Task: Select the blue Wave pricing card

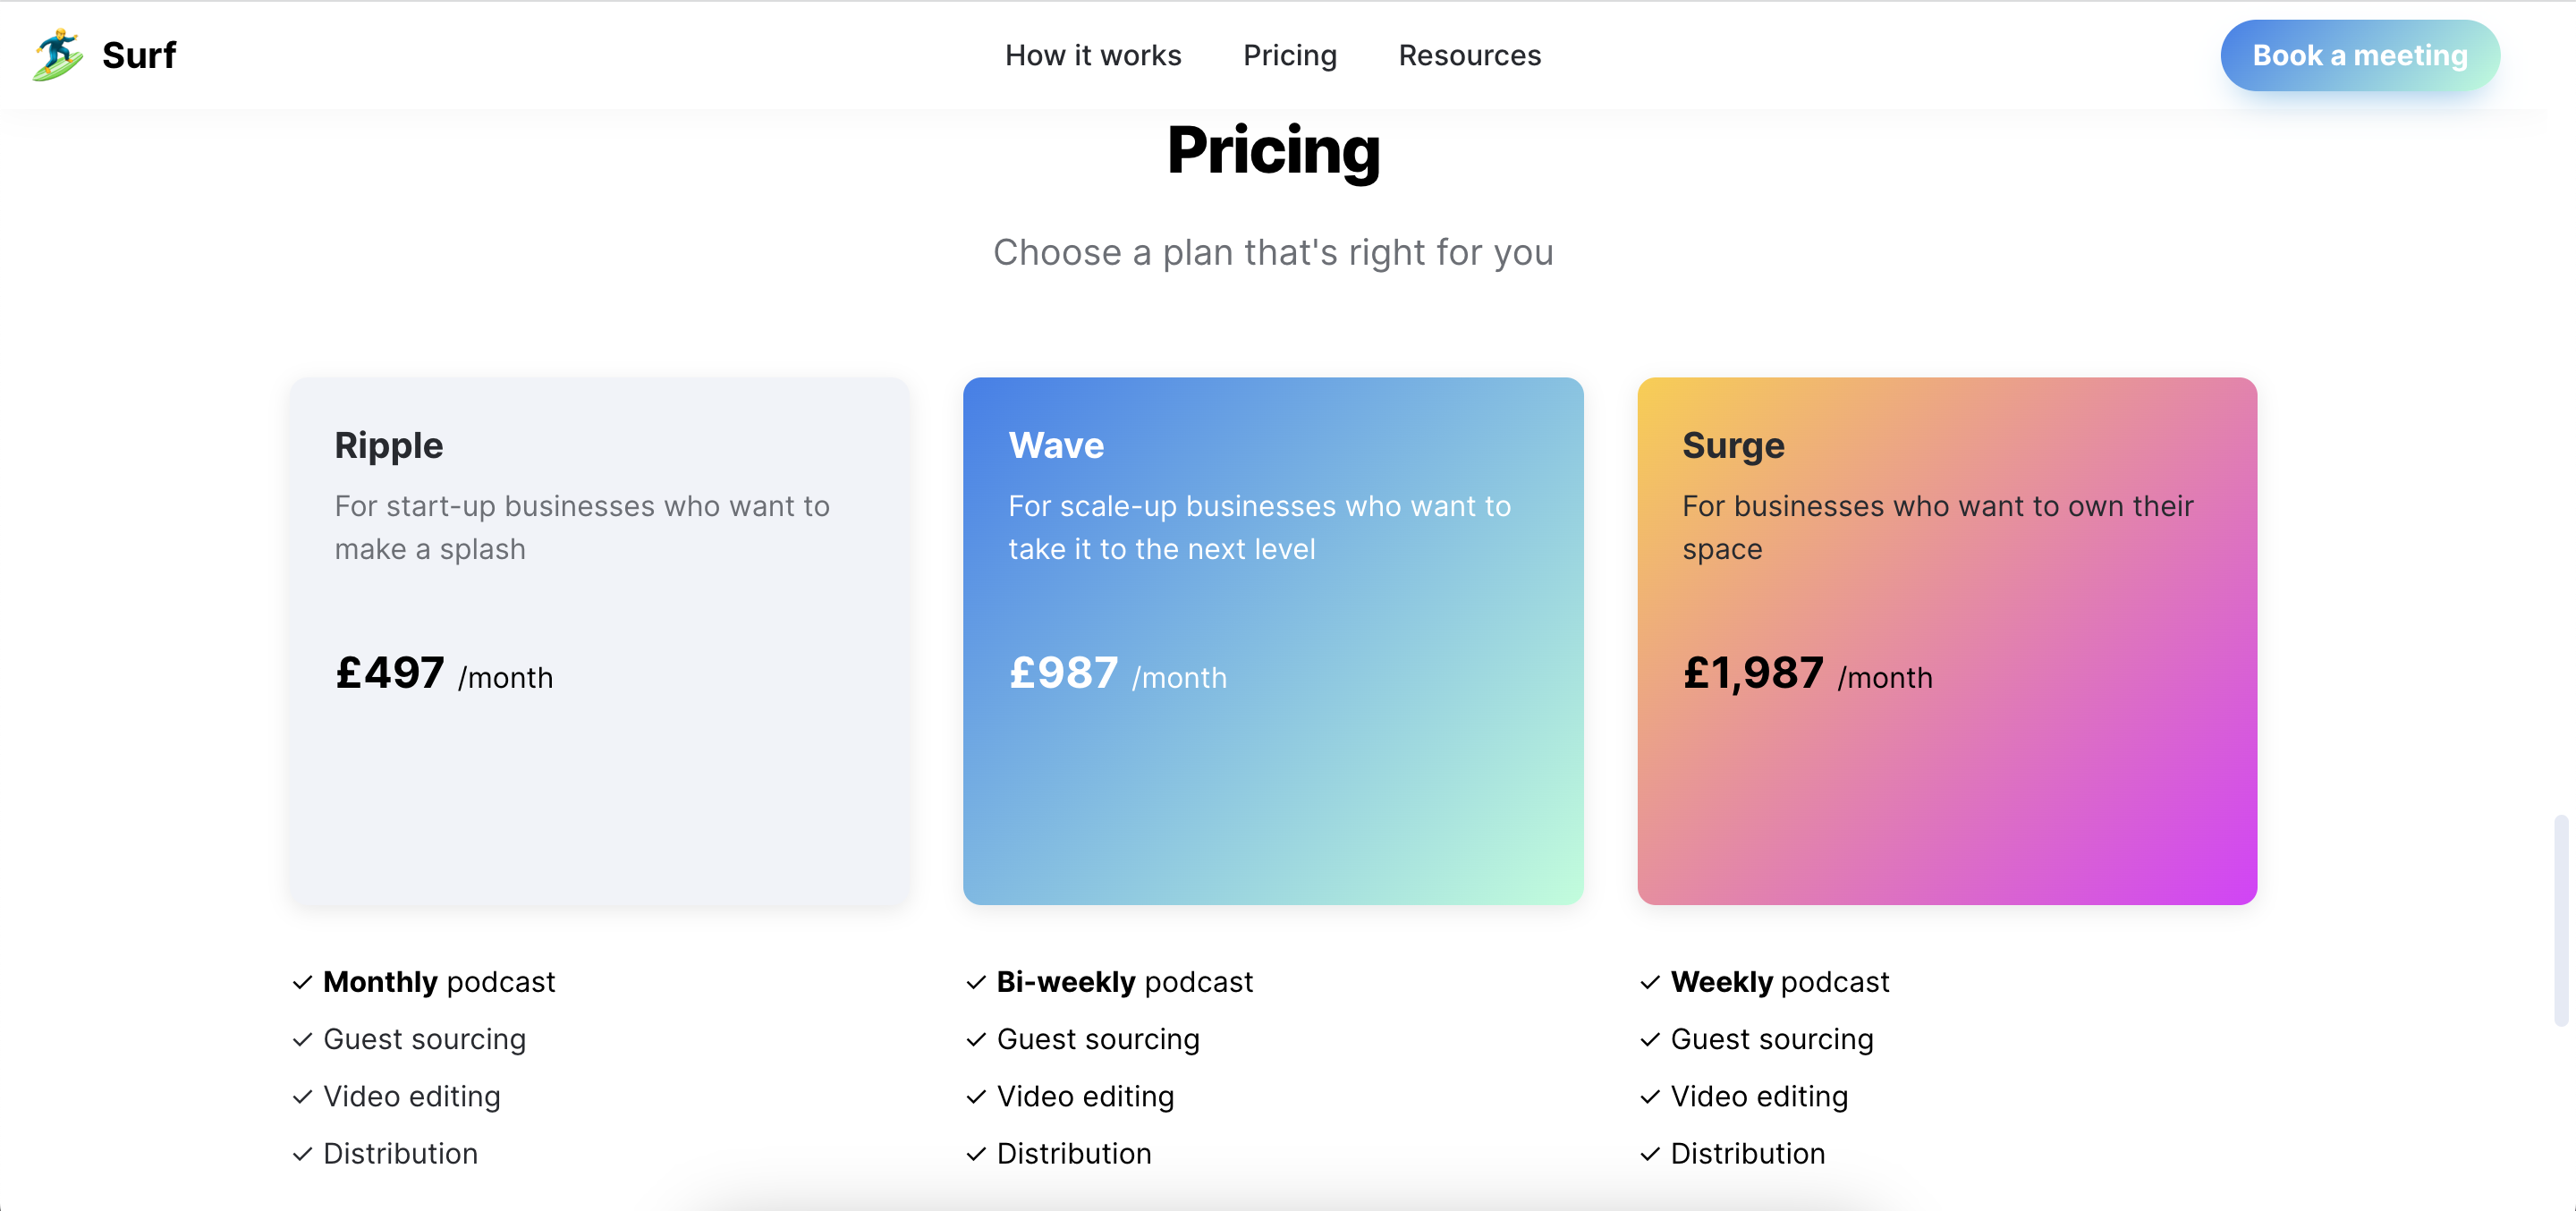Action: tap(1273, 641)
